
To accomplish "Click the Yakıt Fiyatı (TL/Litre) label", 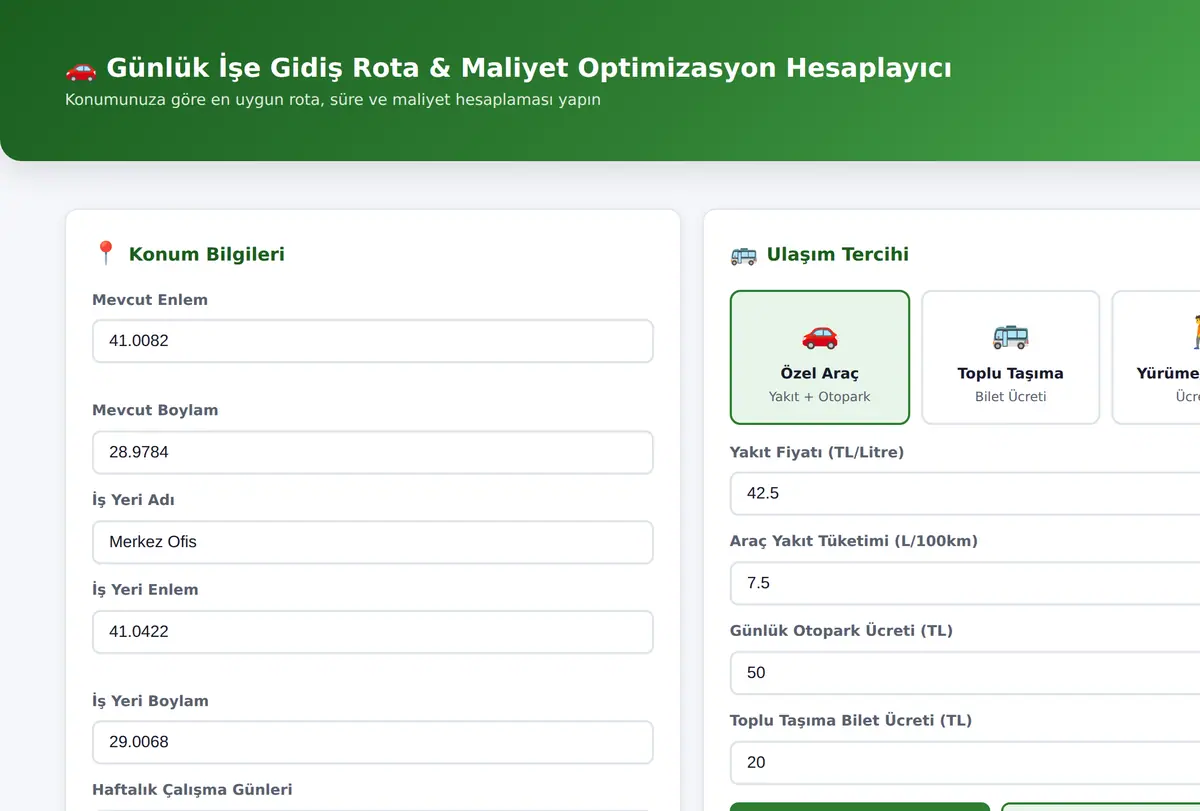I will click(x=817, y=452).
